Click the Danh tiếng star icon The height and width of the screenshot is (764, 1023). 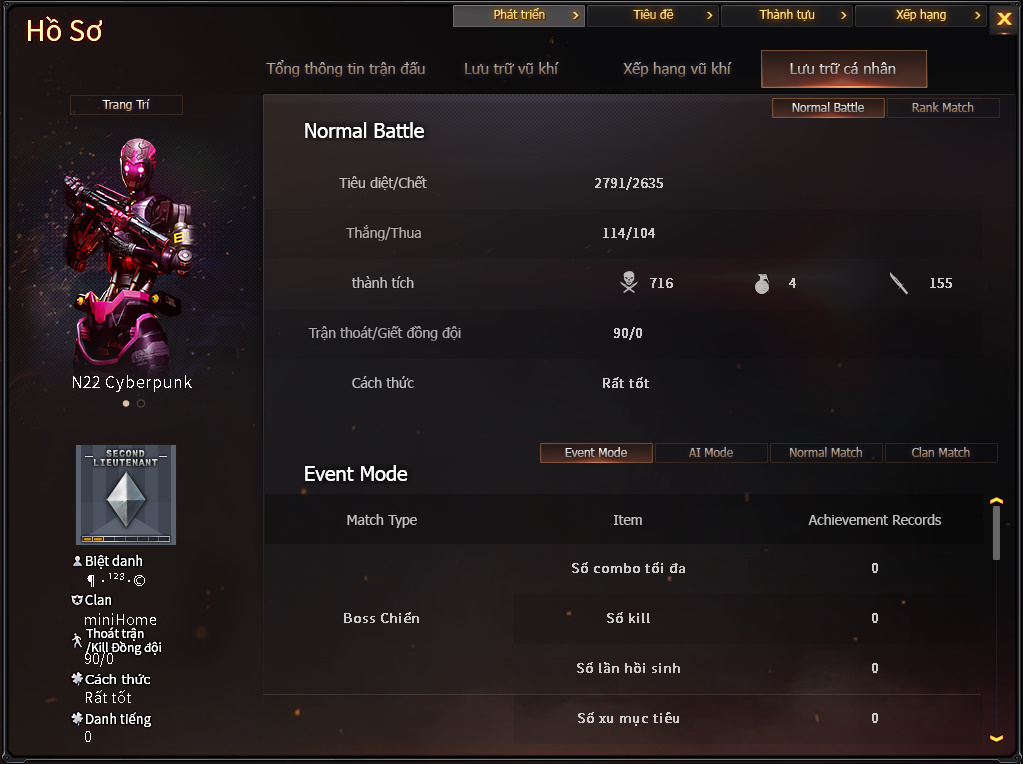point(77,718)
